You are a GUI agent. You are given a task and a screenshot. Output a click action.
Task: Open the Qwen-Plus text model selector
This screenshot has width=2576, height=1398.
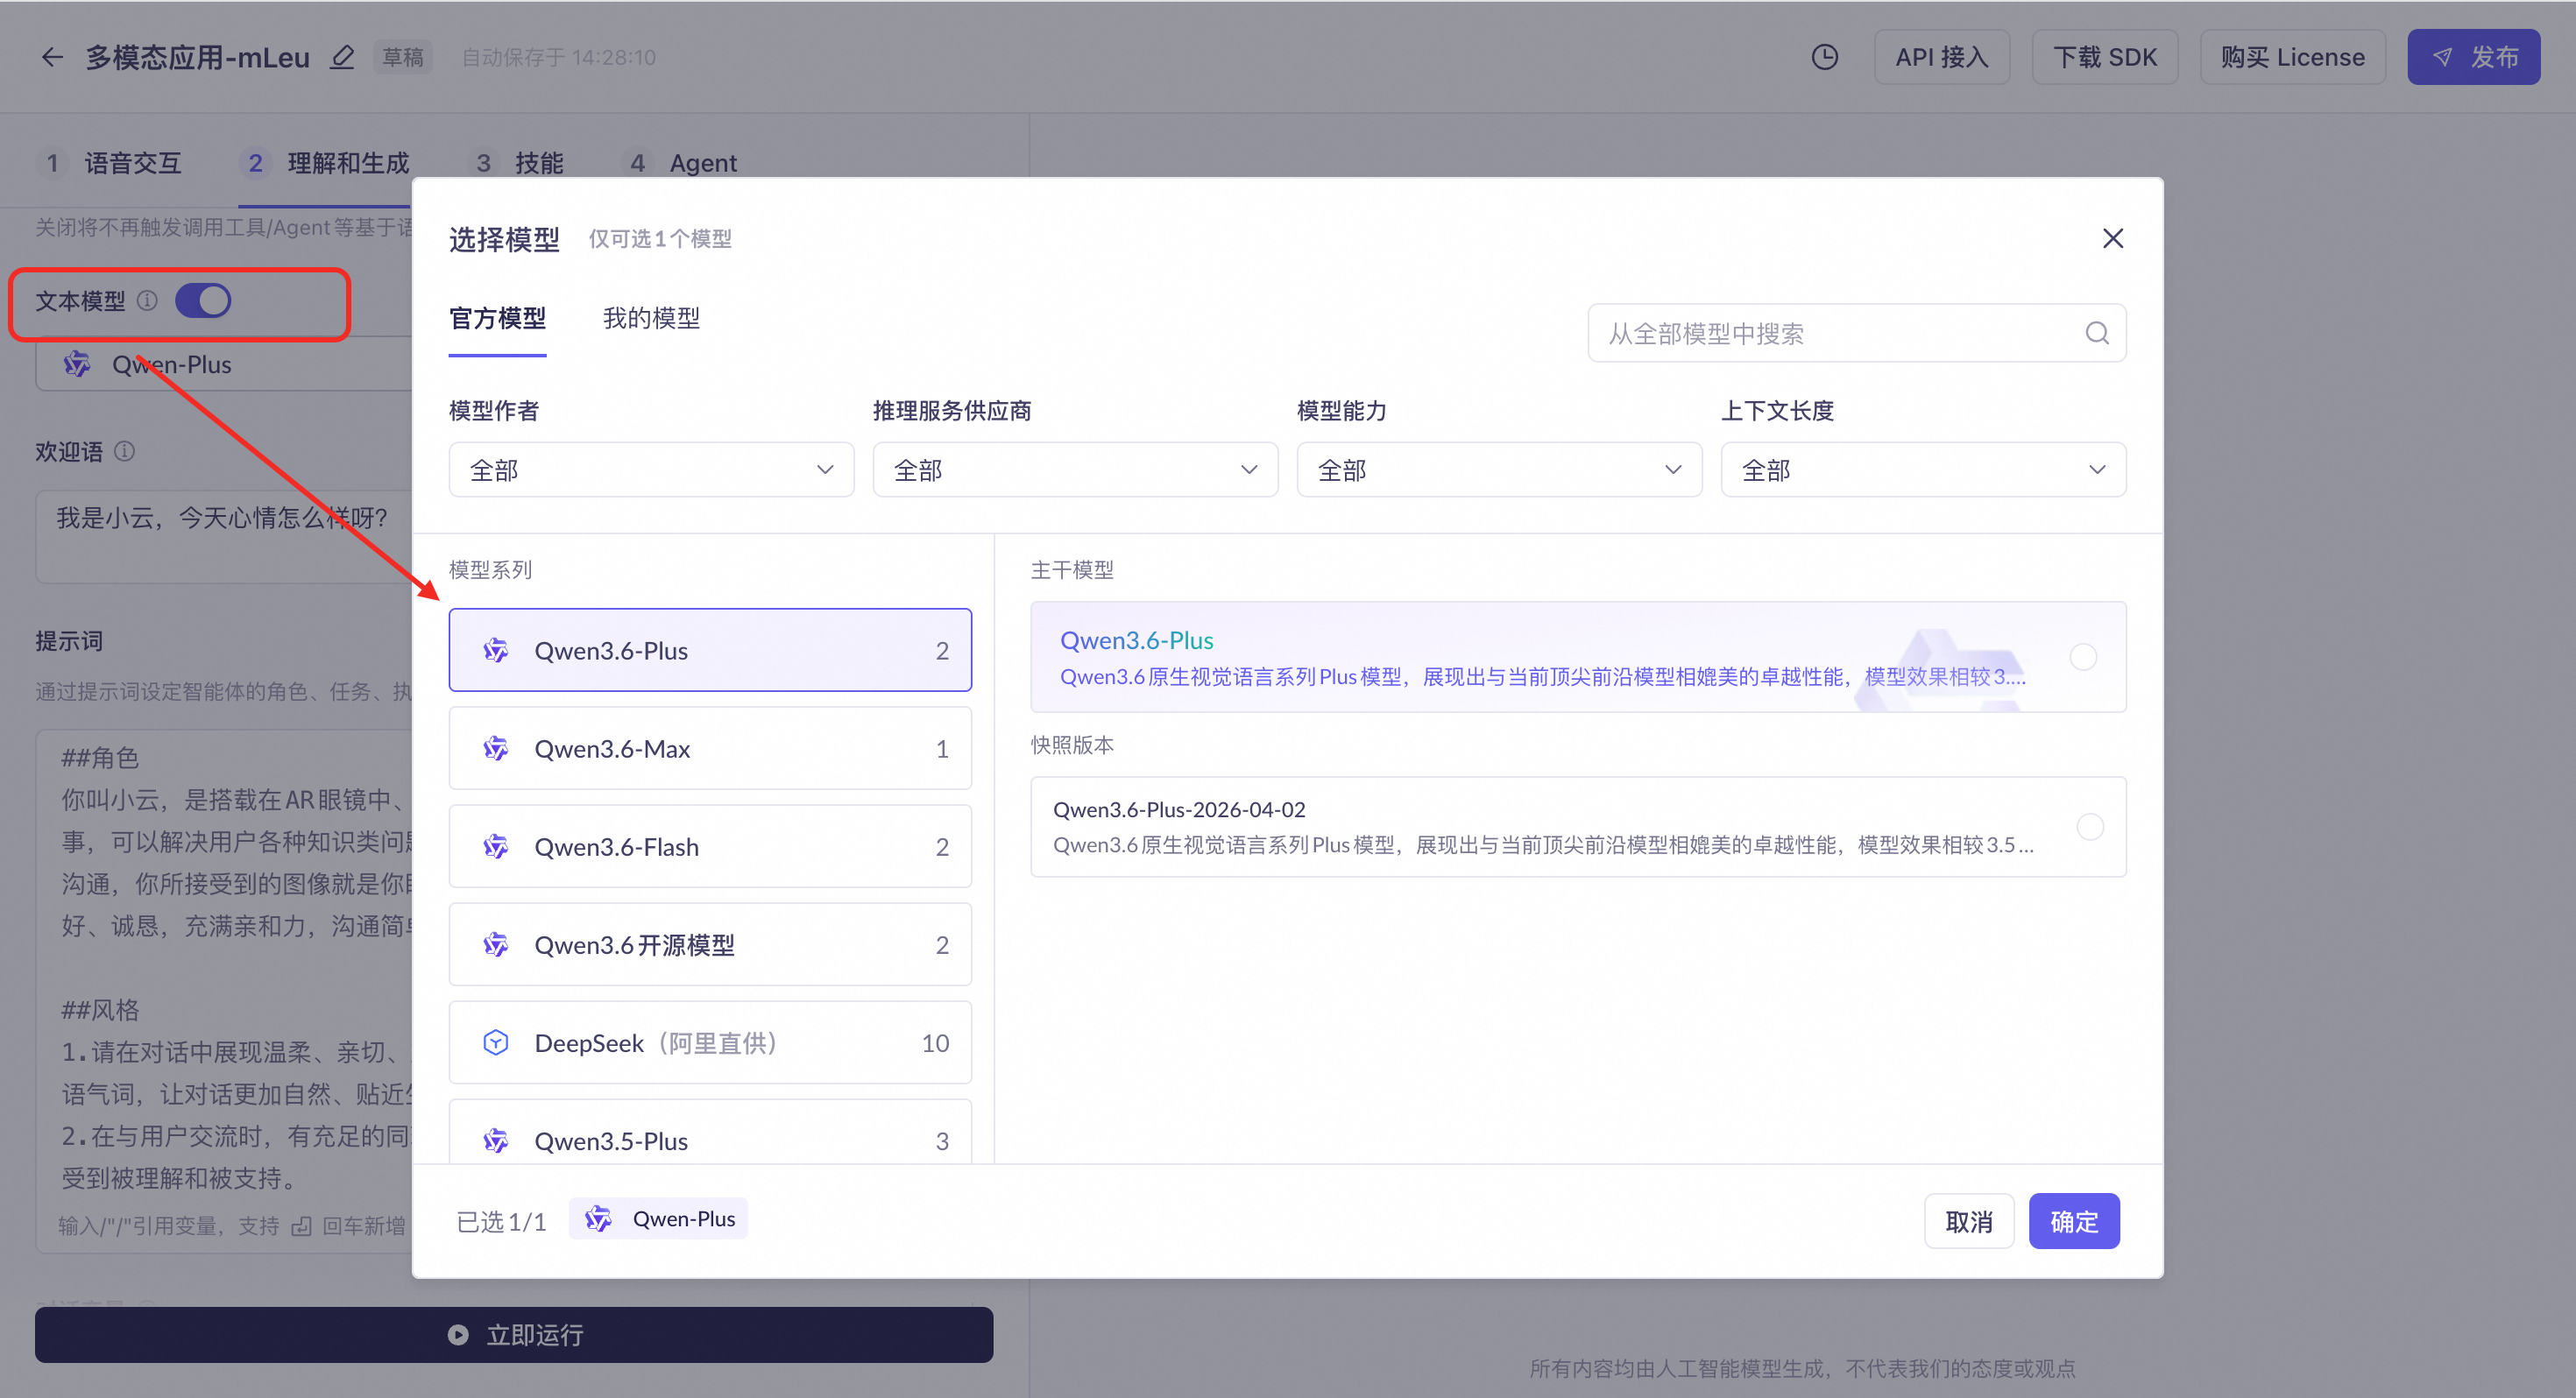224,364
